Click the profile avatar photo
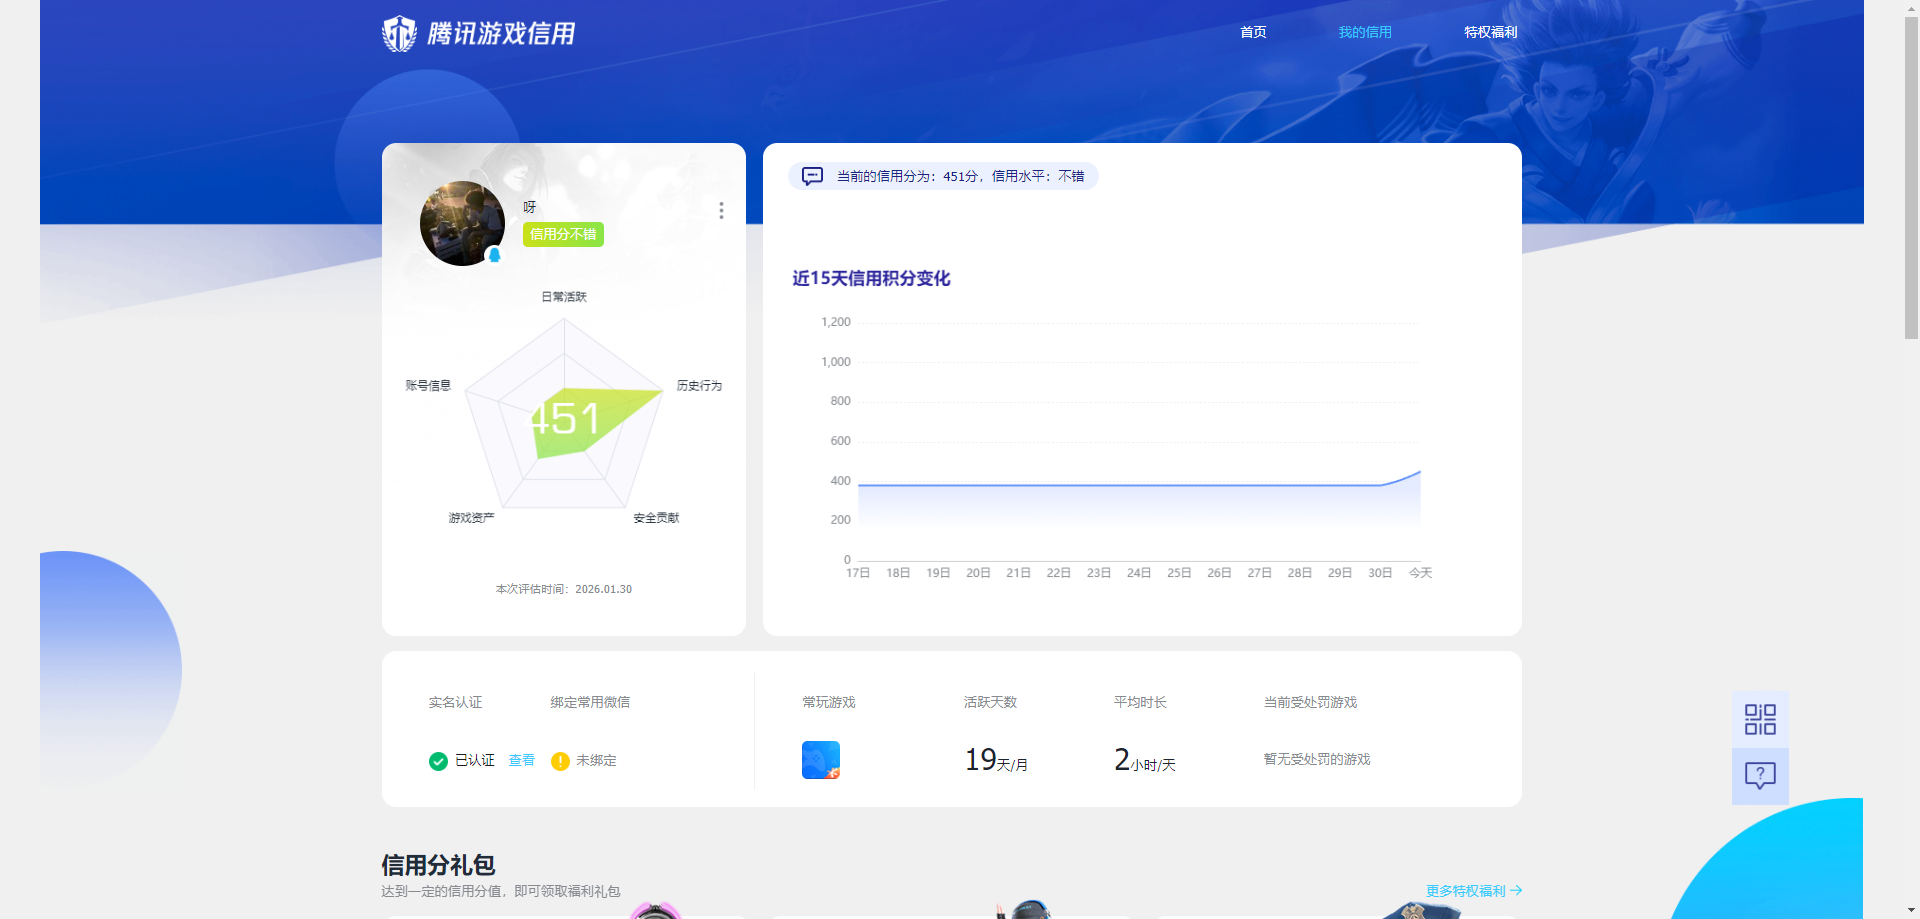Screen dimensions: 1920x919 pos(462,223)
